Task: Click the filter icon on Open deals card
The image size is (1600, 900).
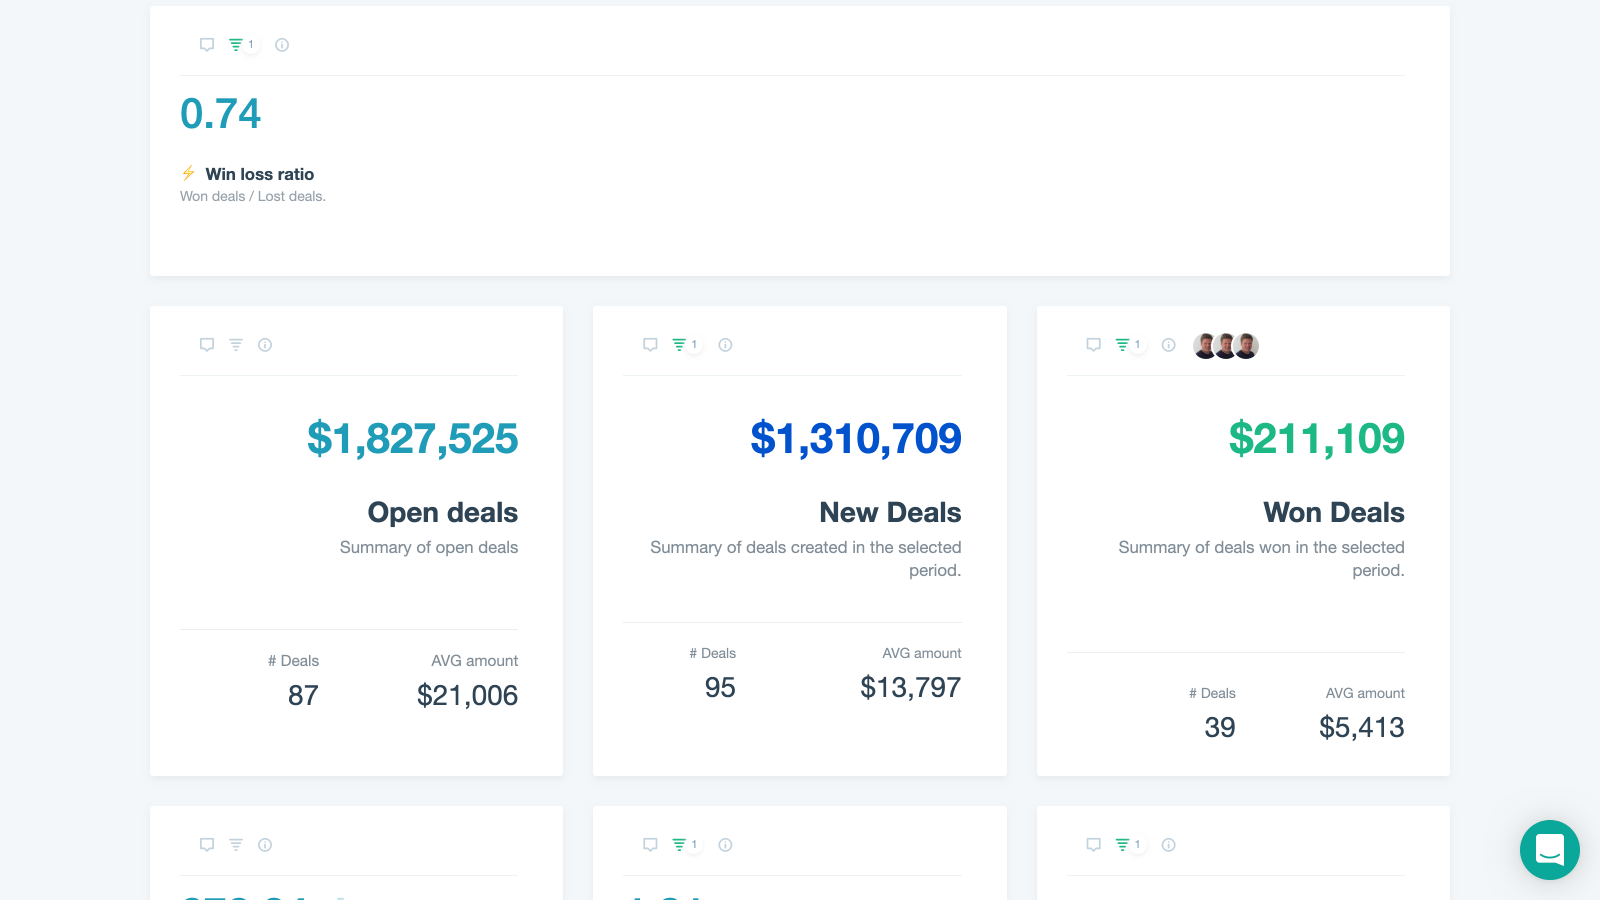Action: pyautogui.click(x=236, y=345)
